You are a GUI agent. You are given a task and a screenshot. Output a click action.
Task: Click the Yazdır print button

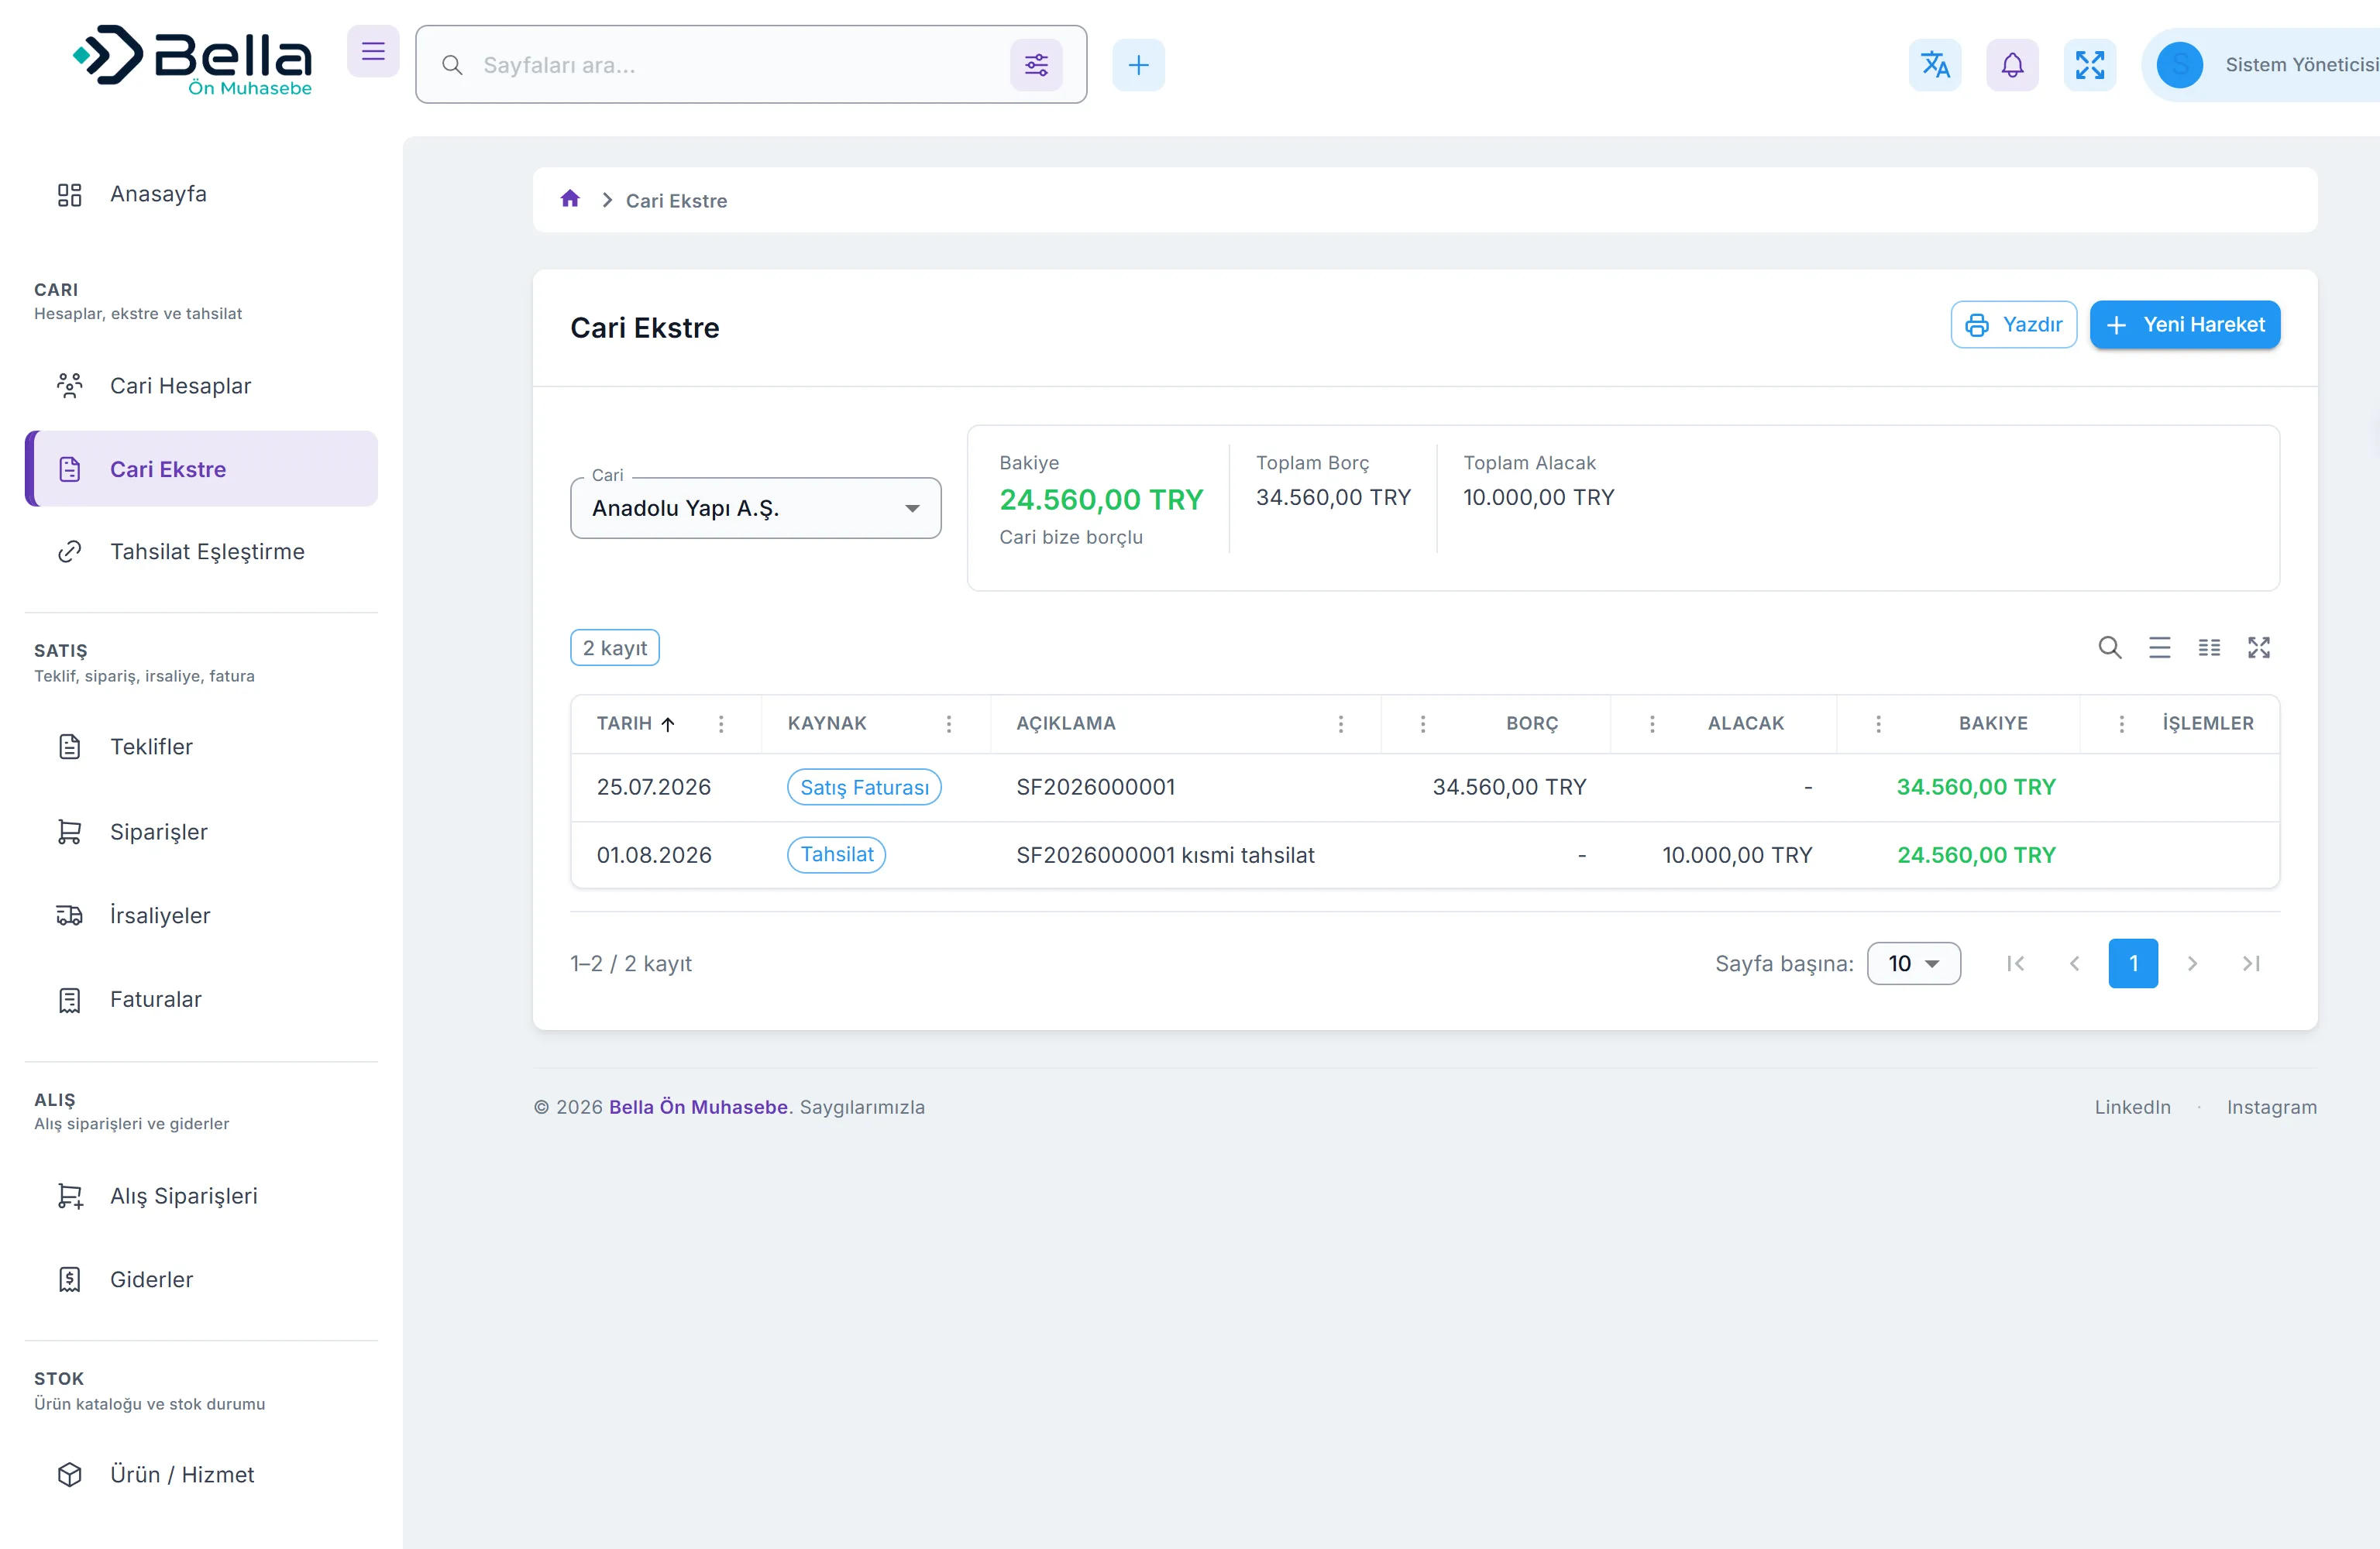click(x=2013, y=325)
